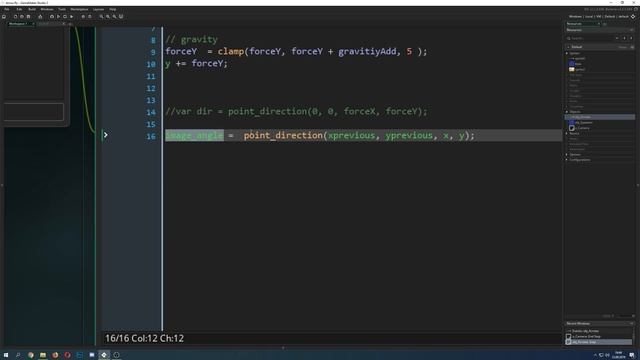The image size is (640, 360).
Task: Click the Recent Windows panel header
Action: [x=599, y=324]
